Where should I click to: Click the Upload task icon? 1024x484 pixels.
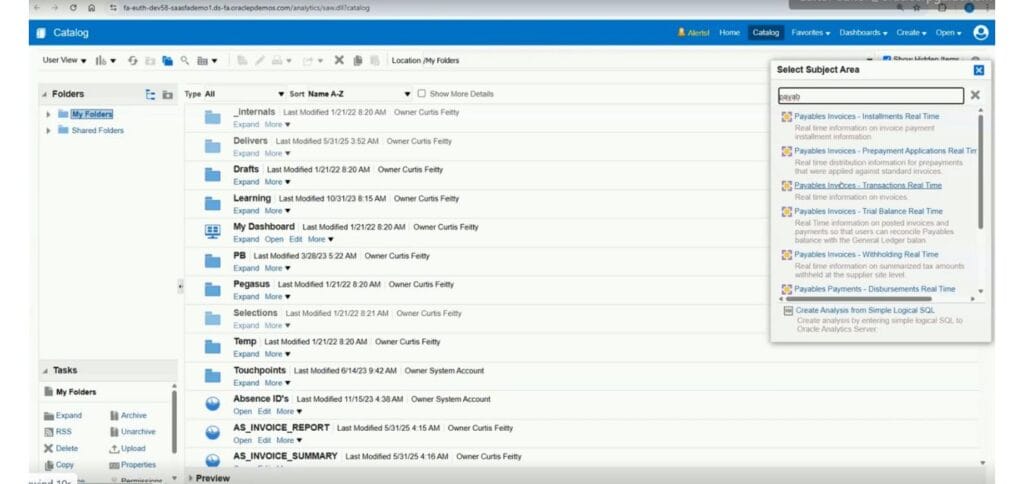click(x=114, y=449)
